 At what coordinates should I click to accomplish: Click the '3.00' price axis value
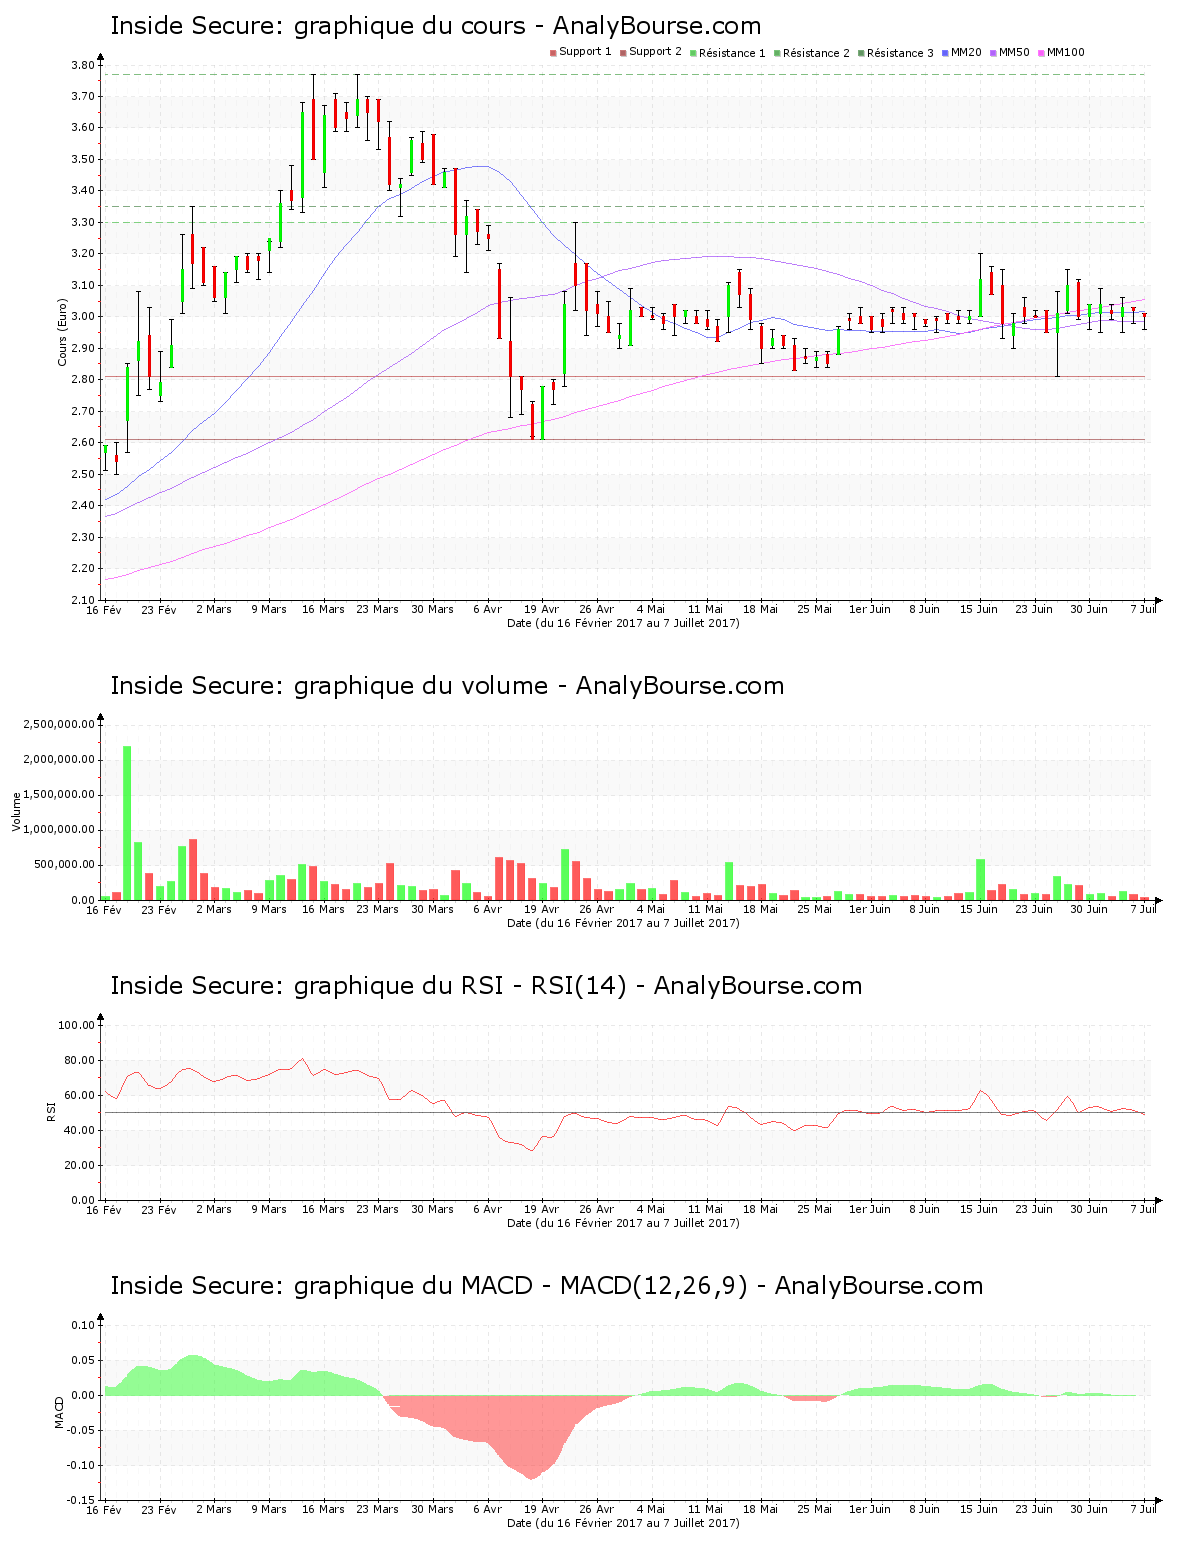coord(83,317)
